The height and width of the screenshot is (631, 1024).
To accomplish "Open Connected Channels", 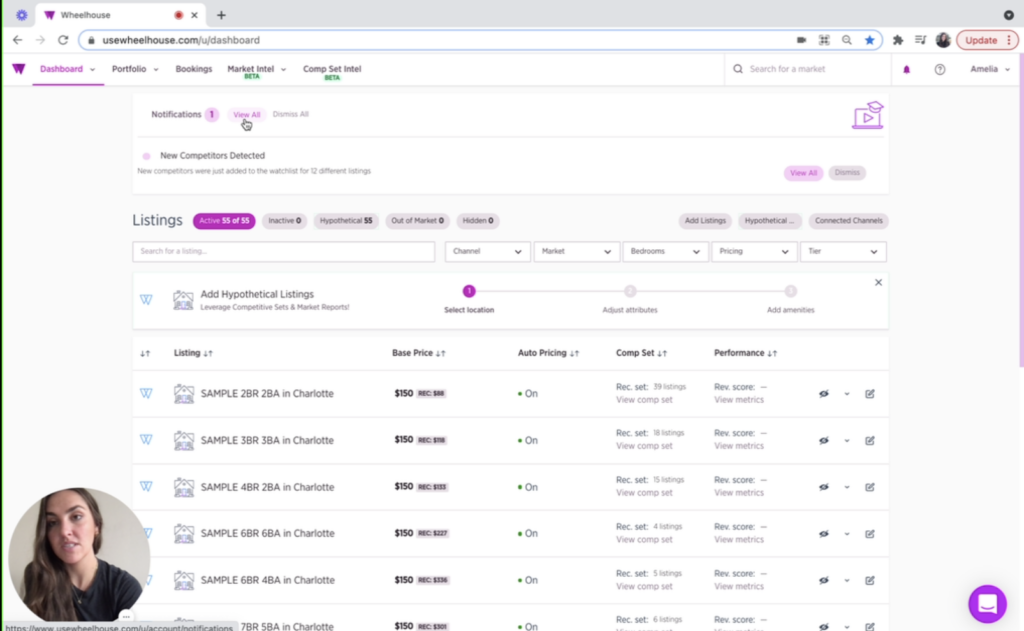I will click(848, 221).
